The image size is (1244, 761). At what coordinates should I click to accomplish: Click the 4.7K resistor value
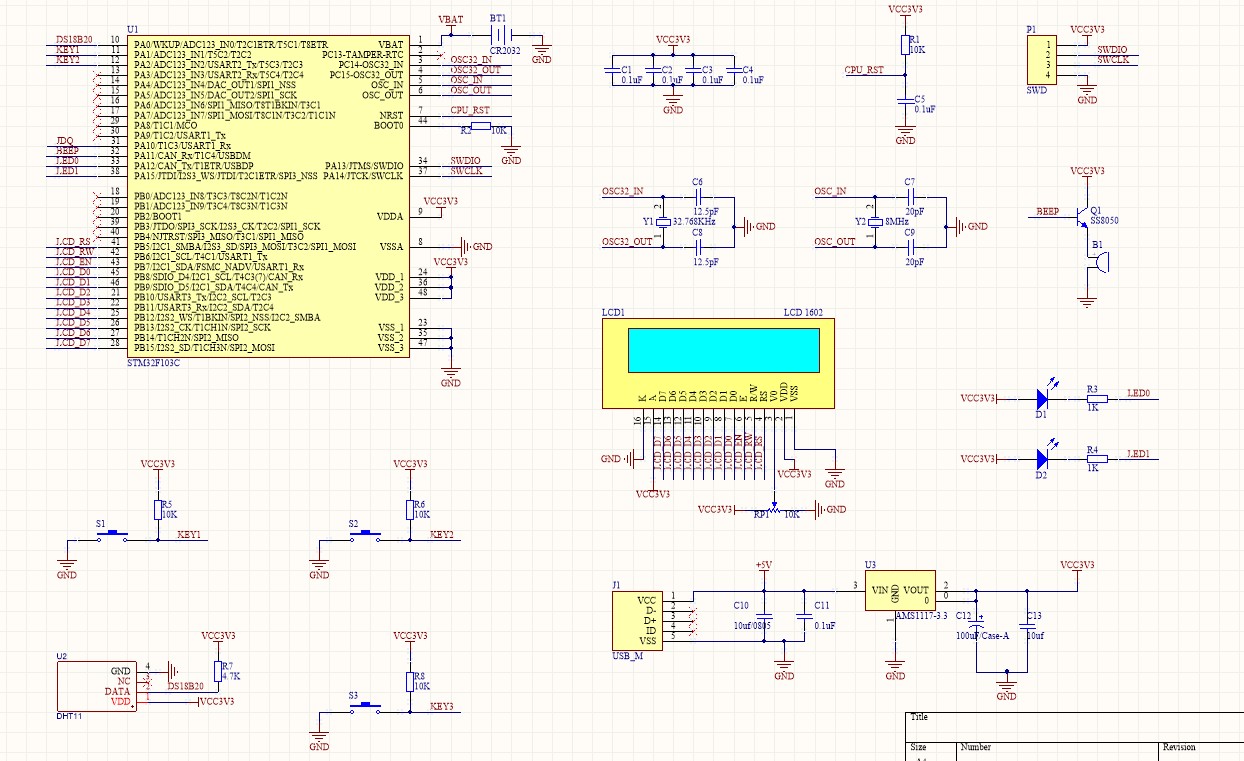tap(231, 677)
